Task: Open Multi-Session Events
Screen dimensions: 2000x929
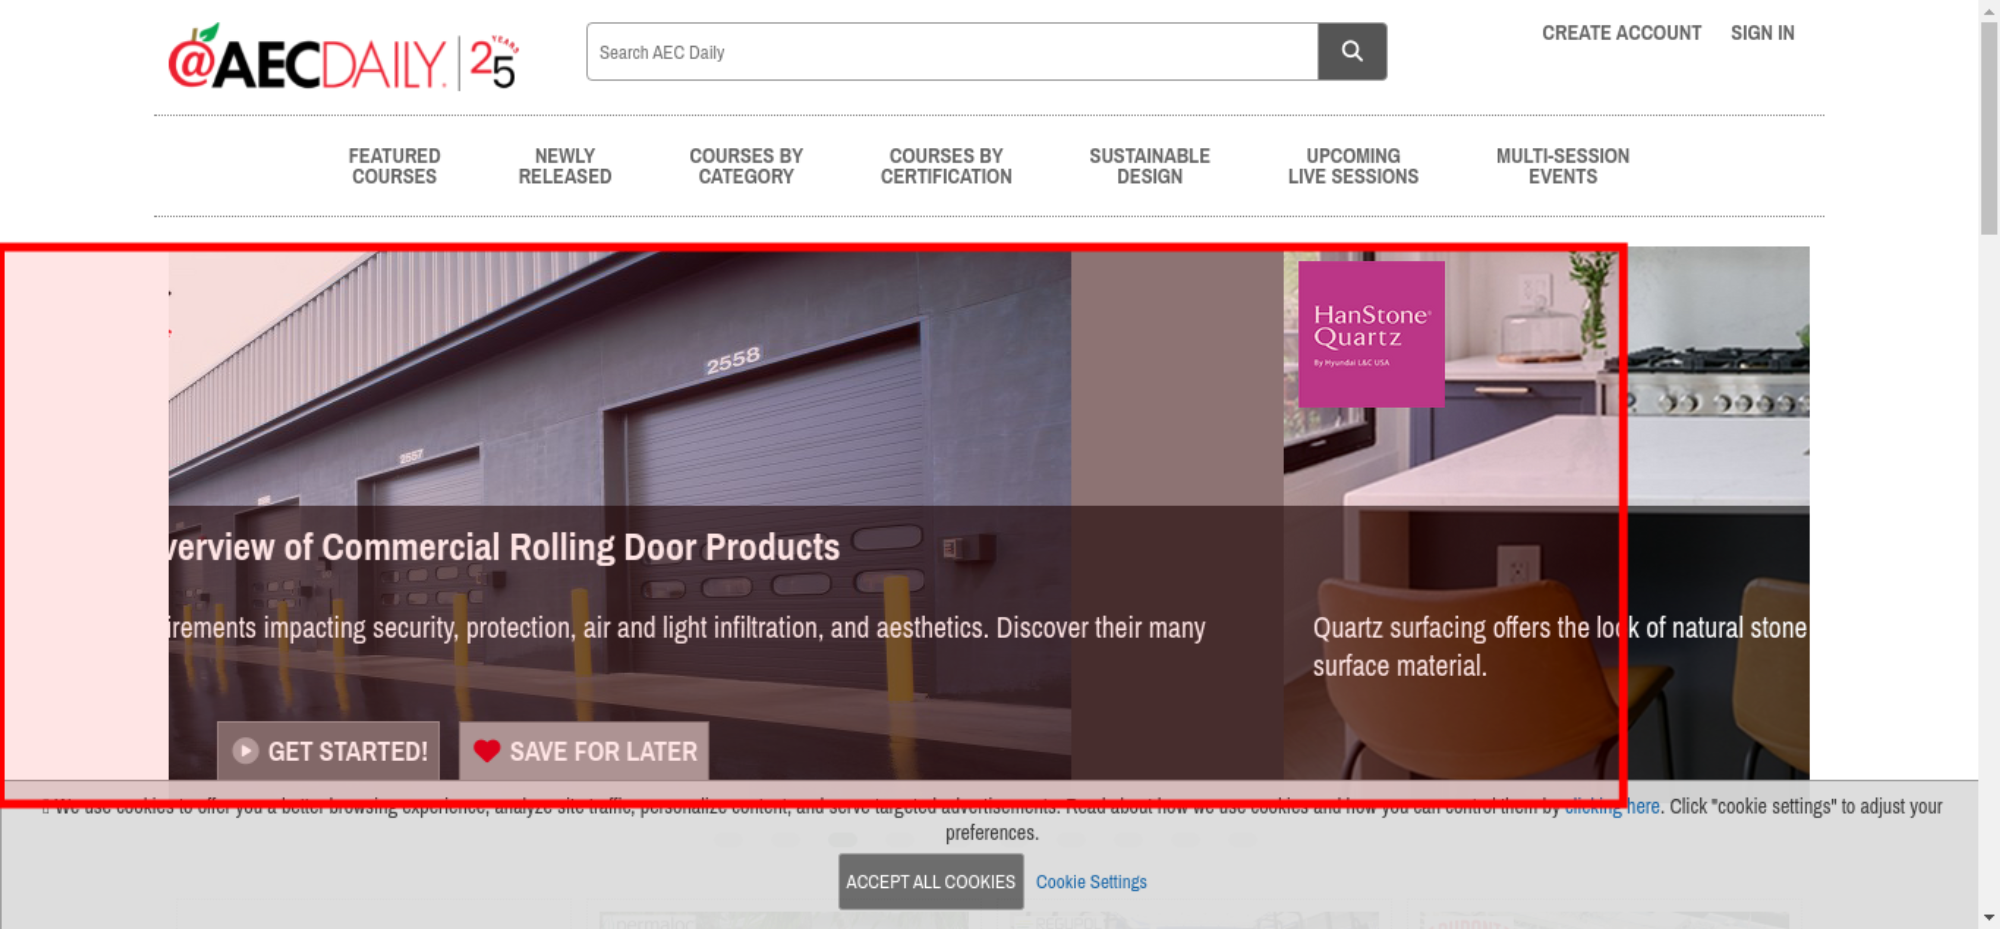Action: [x=1562, y=166]
